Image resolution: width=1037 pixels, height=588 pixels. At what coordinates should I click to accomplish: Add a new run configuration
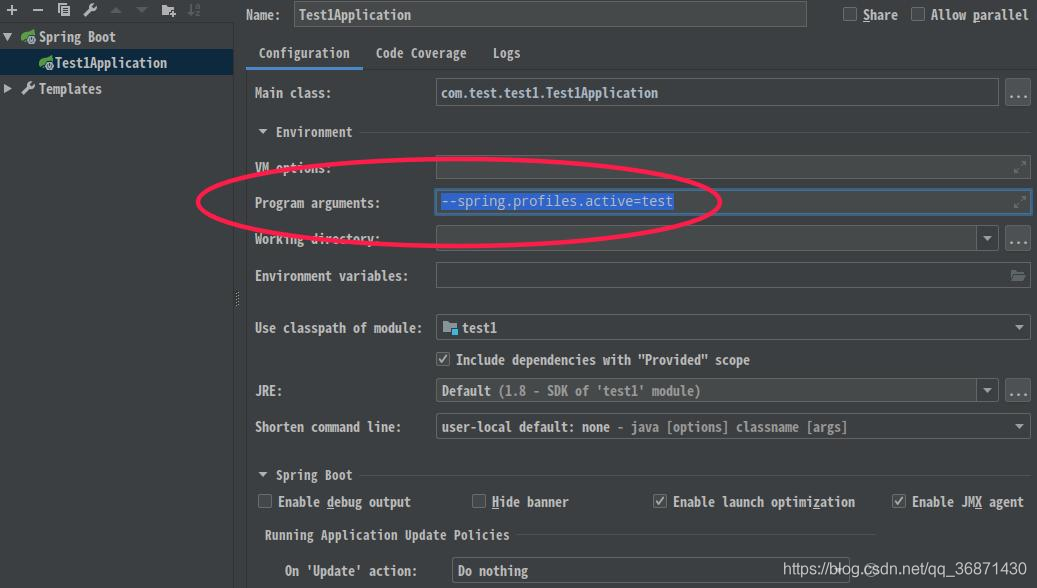click(x=12, y=10)
